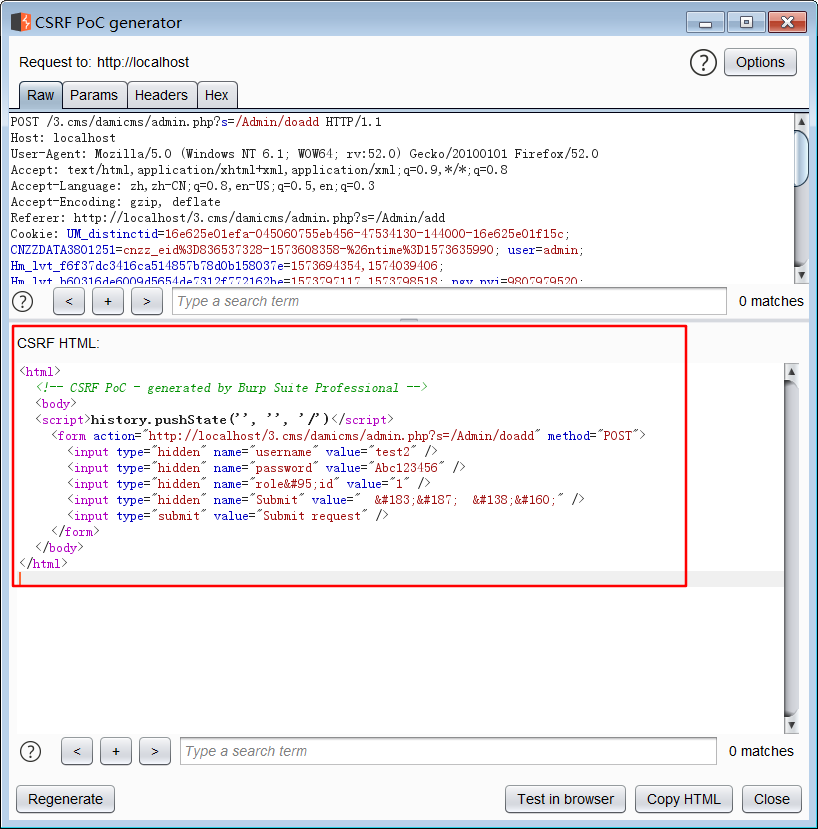The image size is (818, 829).
Task: Click plus button in request search bar
Action: click(108, 301)
